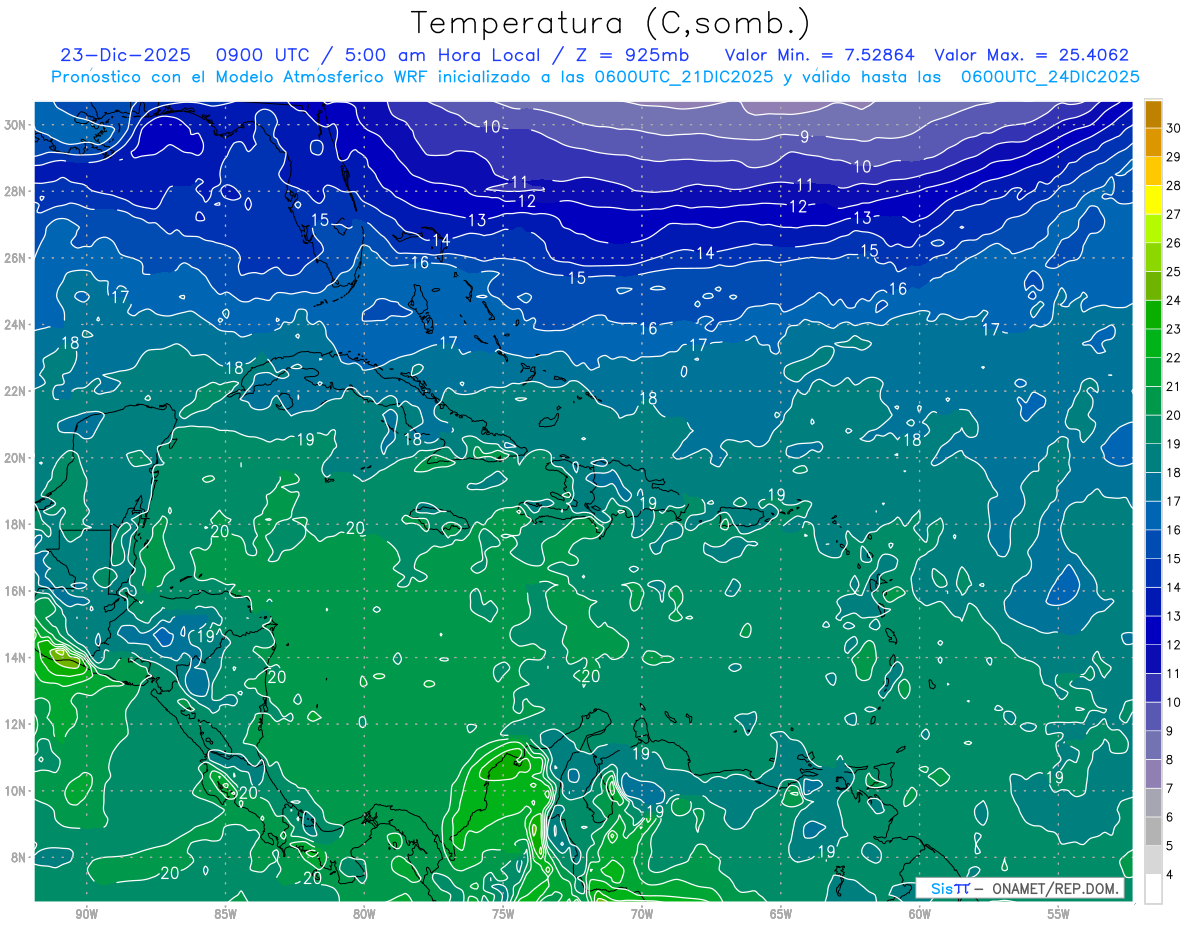The height and width of the screenshot is (927, 1200).
Task: Click the "8N" latitude axis label
Action: click(20, 858)
